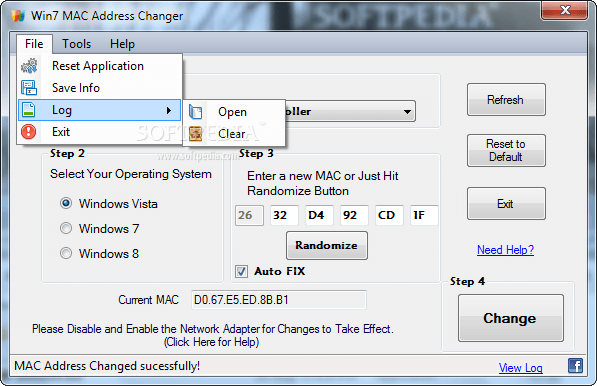Select Clear in the Log submenu
The width and height of the screenshot is (597, 386).
tap(234, 134)
